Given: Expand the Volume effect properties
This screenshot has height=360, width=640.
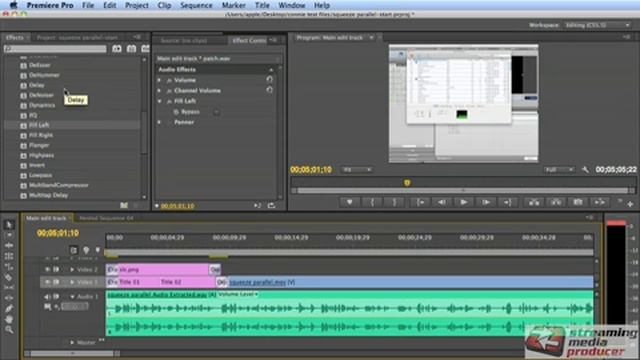Looking at the screenshot, I should [160, 80].
